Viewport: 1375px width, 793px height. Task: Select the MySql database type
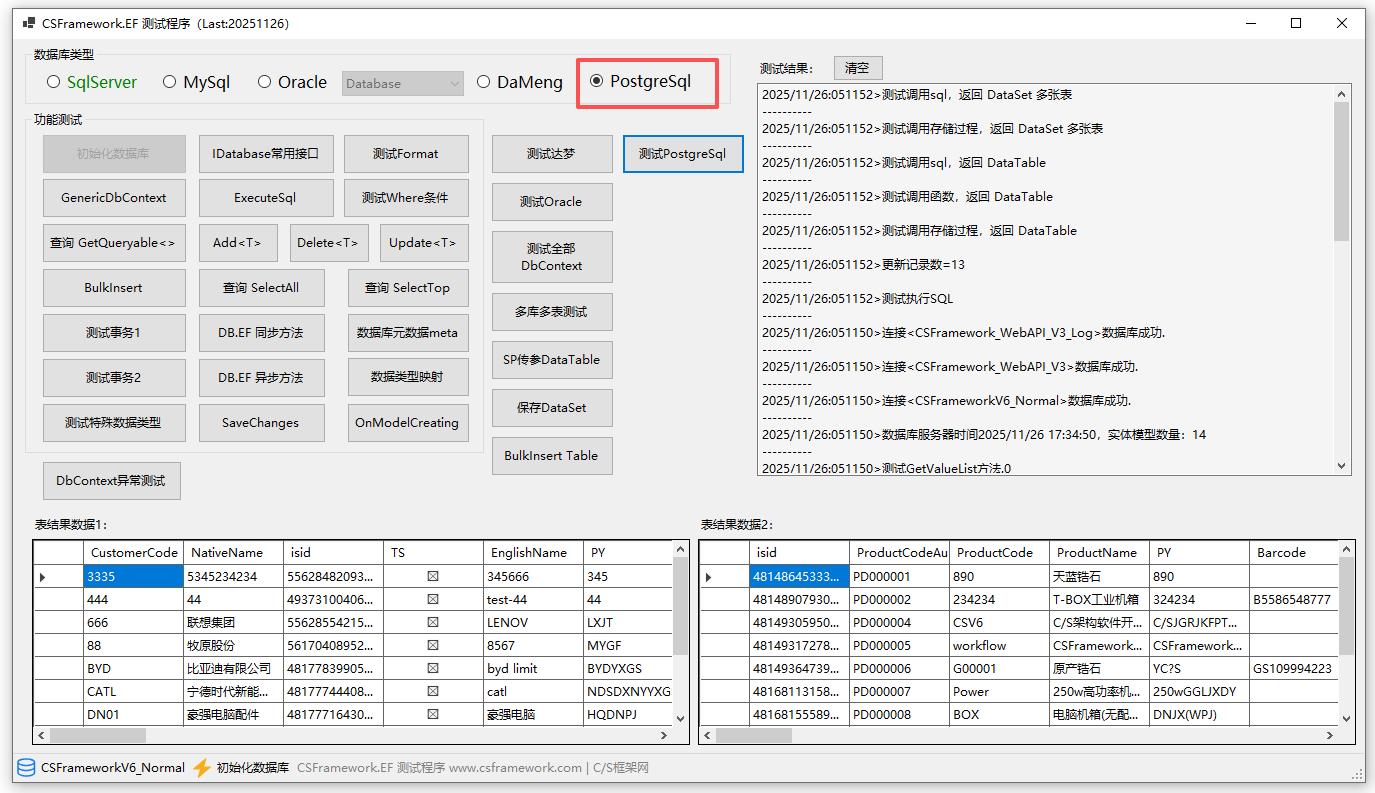[x=170, y=83]
